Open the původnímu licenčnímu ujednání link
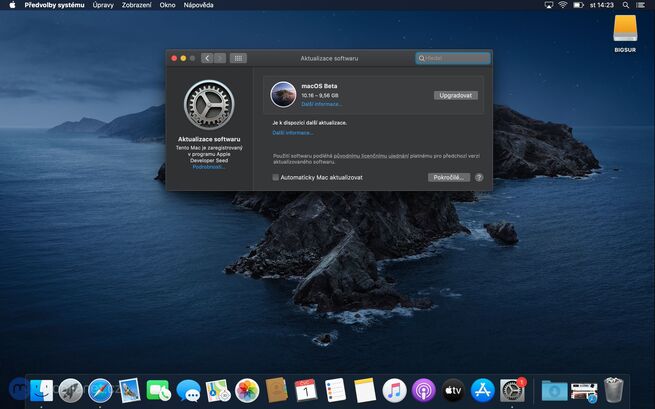 point(371,156)
